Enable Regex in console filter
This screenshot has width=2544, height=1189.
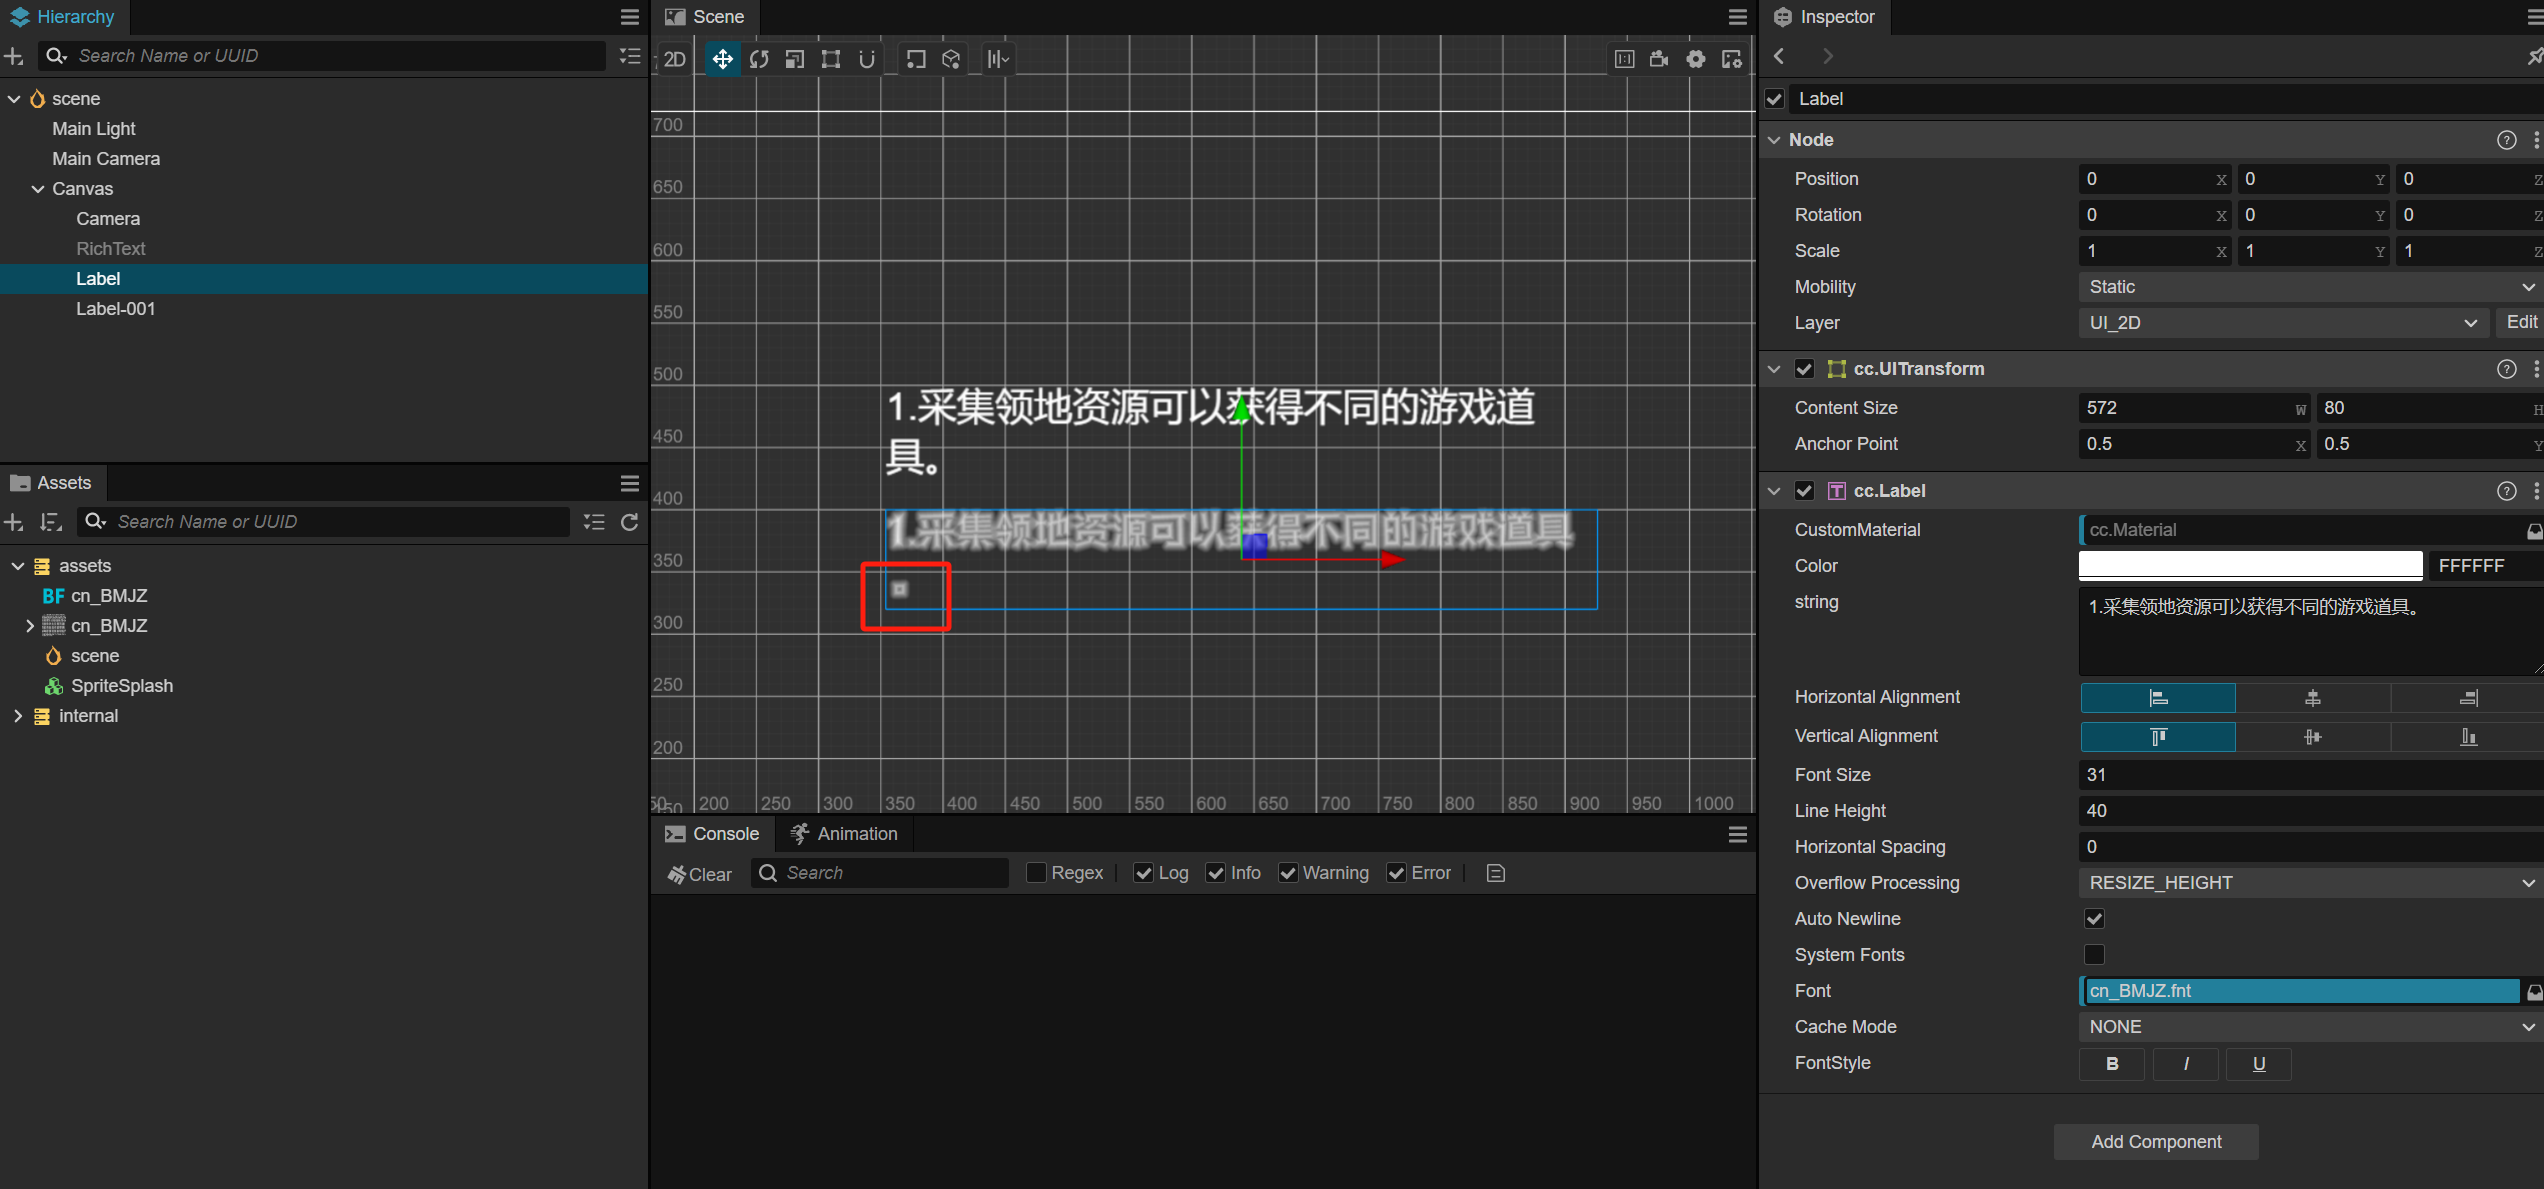pos(1036,873)
